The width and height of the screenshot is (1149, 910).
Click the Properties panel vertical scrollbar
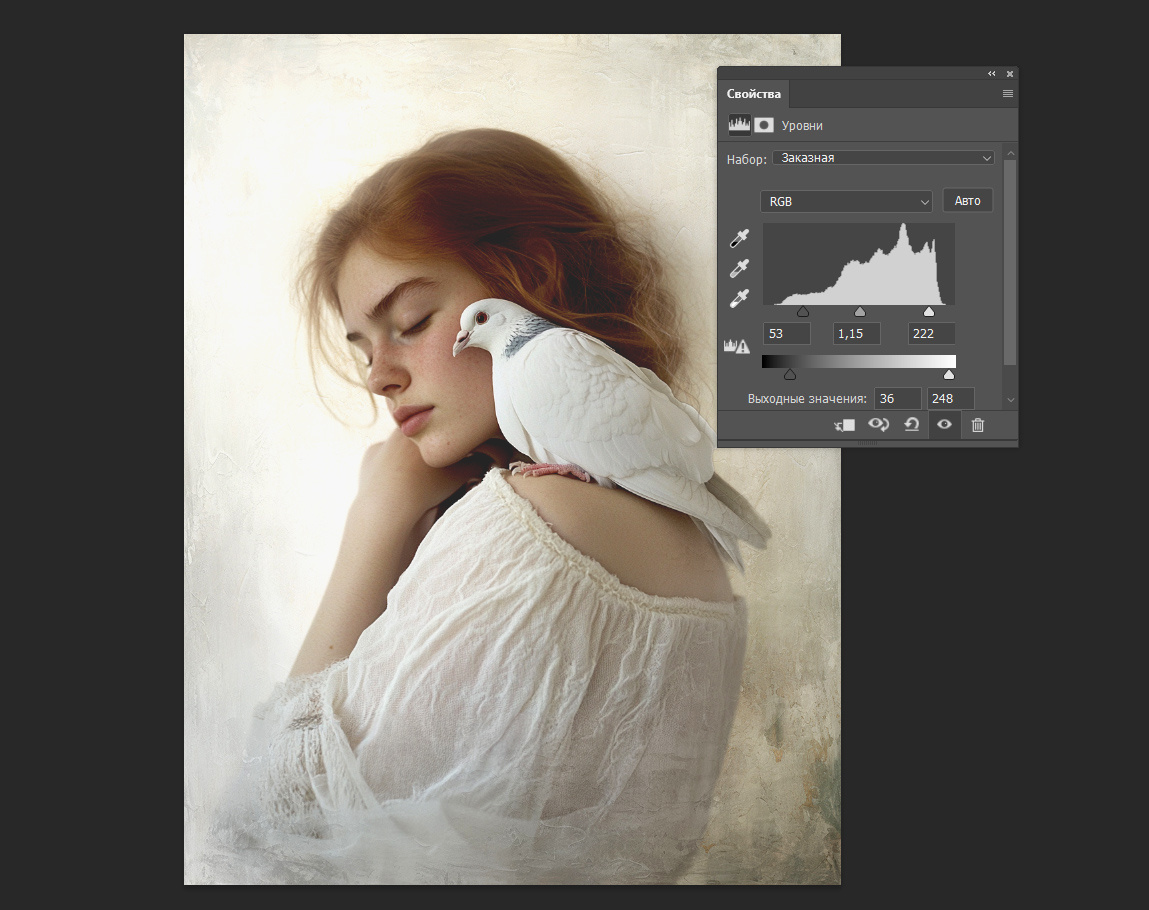pos(1011,262)
